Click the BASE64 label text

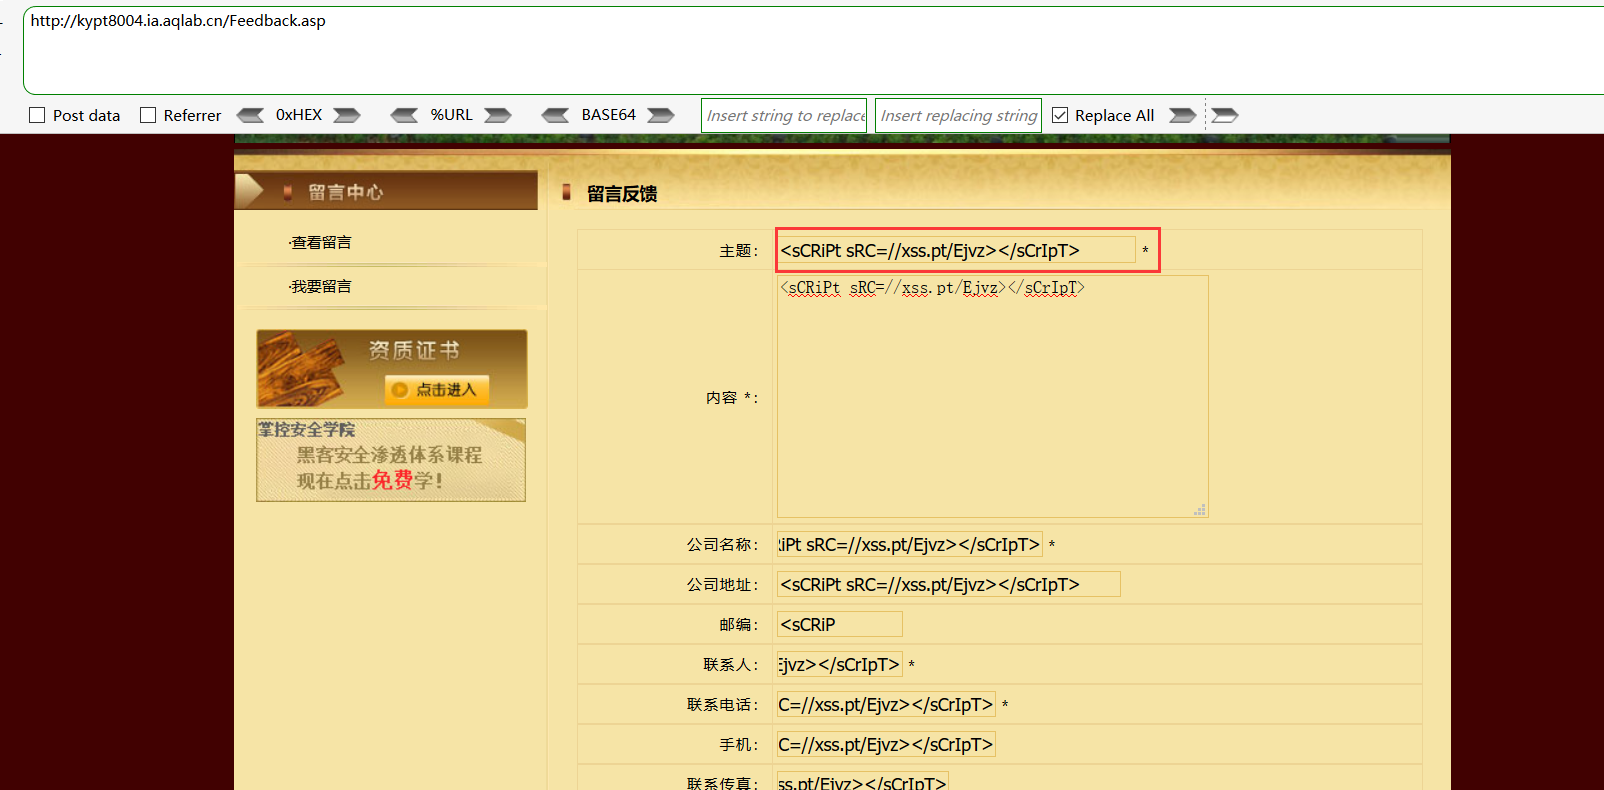pyautogui.click(x=609, y=115)
